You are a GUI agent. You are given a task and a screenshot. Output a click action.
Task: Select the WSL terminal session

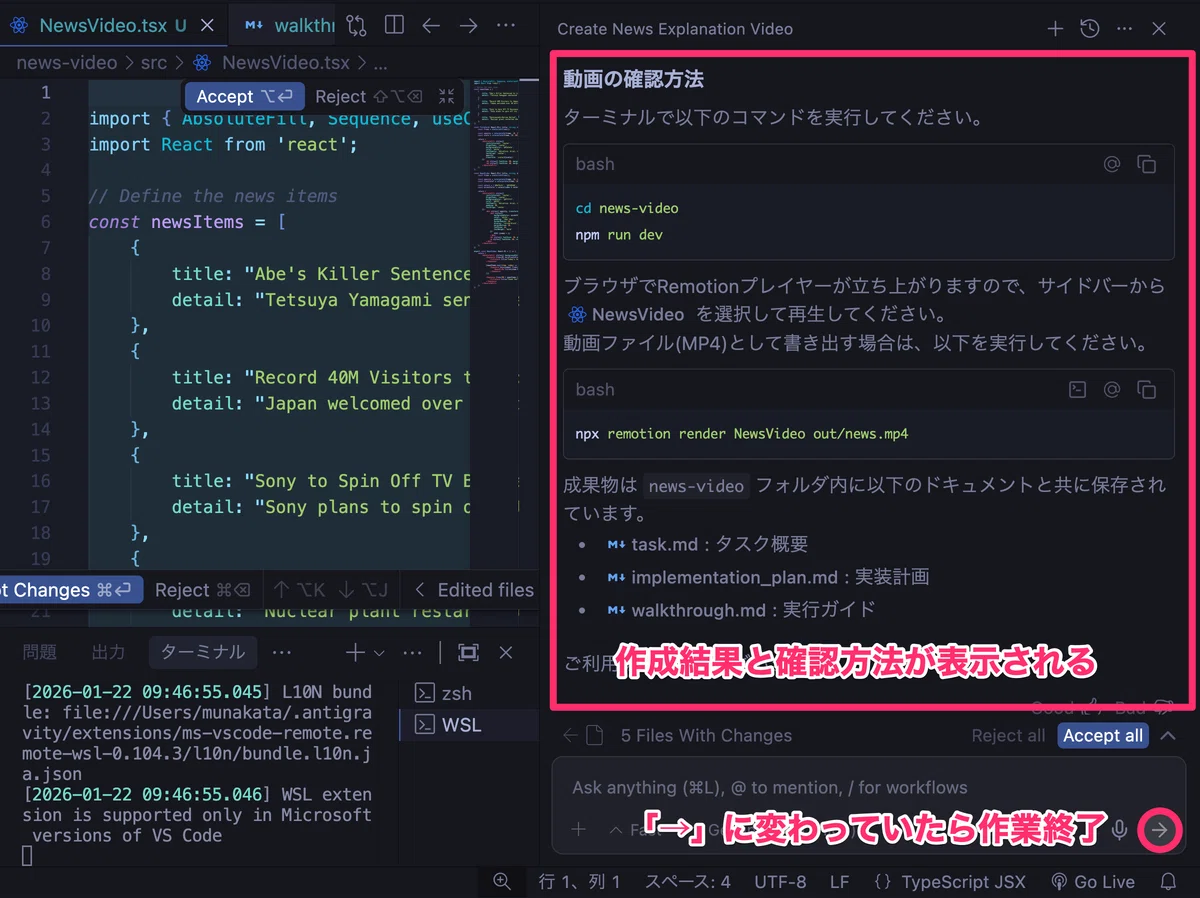[x=468, y=725]
